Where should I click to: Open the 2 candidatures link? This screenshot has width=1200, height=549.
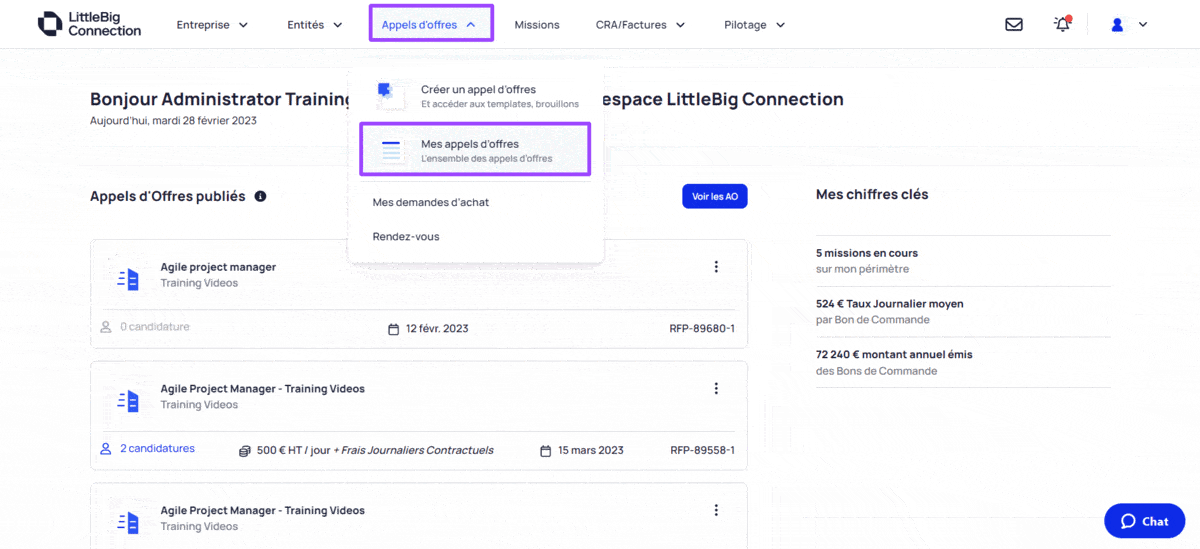157,449
